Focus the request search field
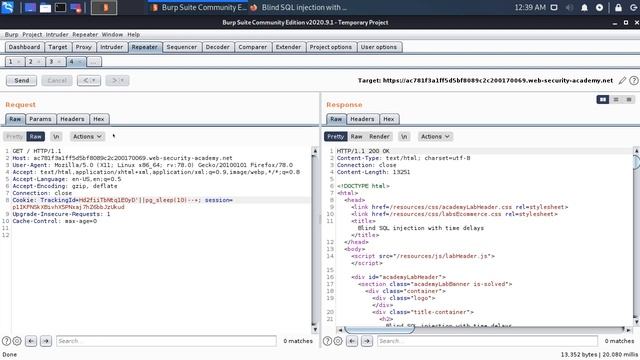The height and width of the screenshot is (360, 640). tap(166, 341)
